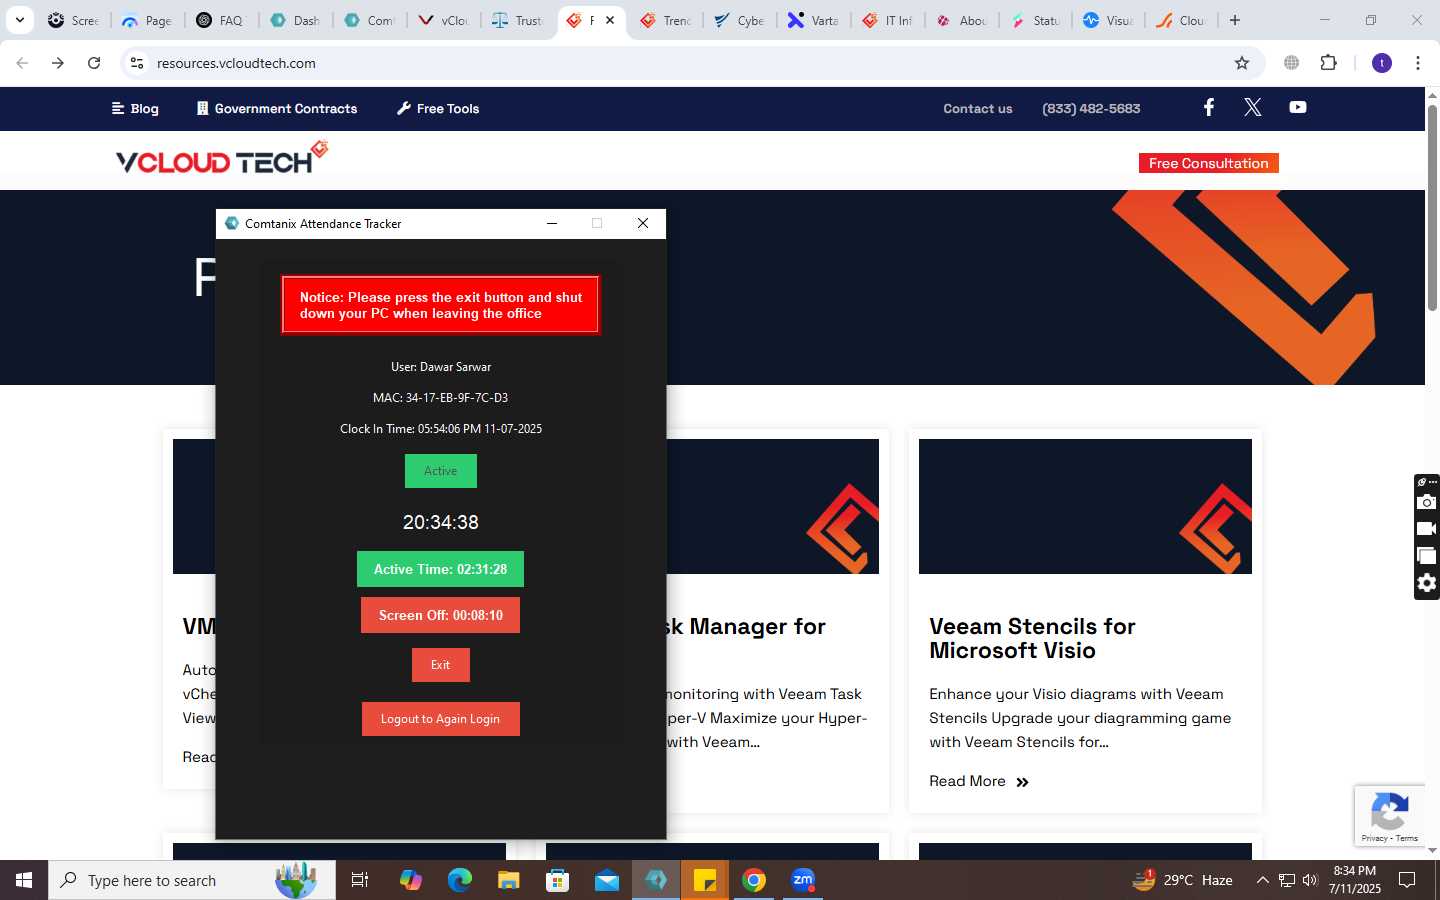This screenshot has width=1440, height=900.
Task: Go forward in browser history
Action: tap(58, 63)
